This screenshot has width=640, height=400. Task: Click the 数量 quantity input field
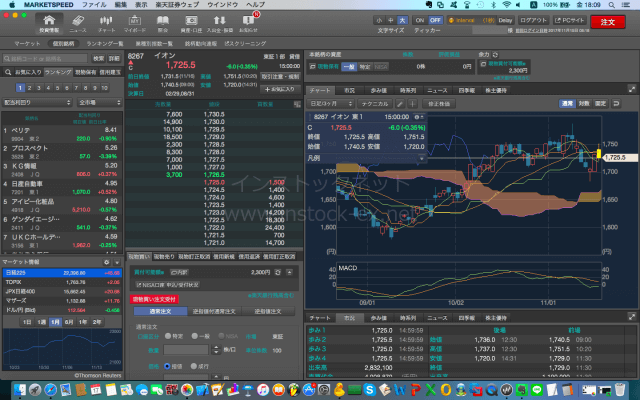click(x=186, y=350)
